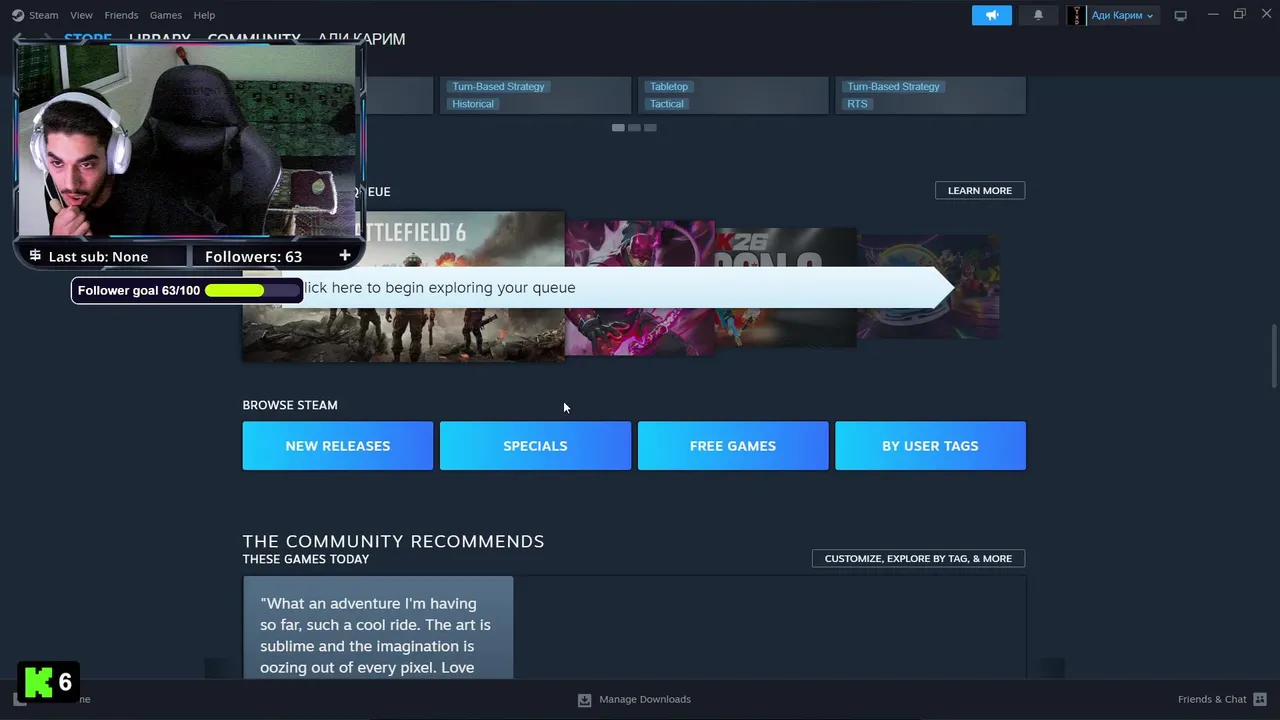Open the View menu
The image size is (1280, 720).
click(81, 15)
